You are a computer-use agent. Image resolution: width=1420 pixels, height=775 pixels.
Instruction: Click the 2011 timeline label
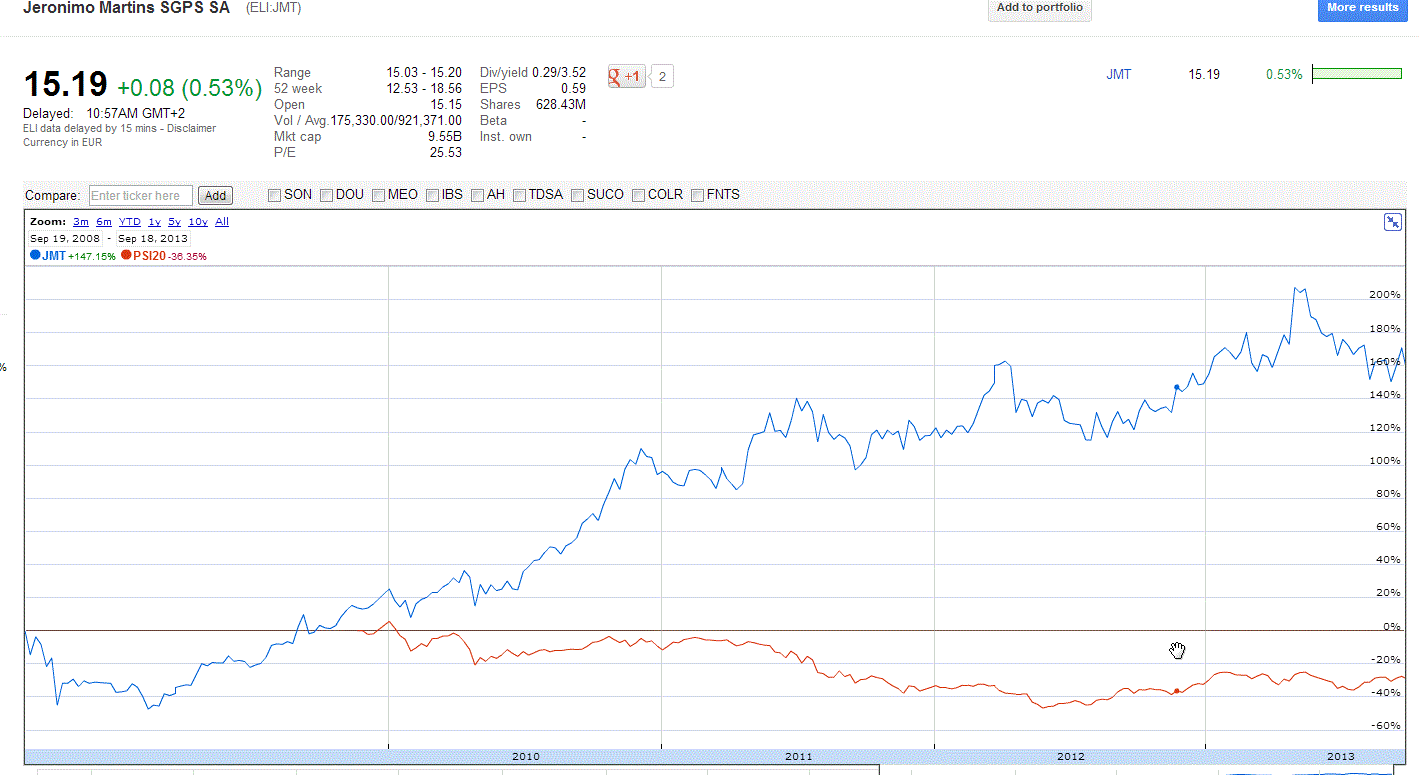(799, 757)
